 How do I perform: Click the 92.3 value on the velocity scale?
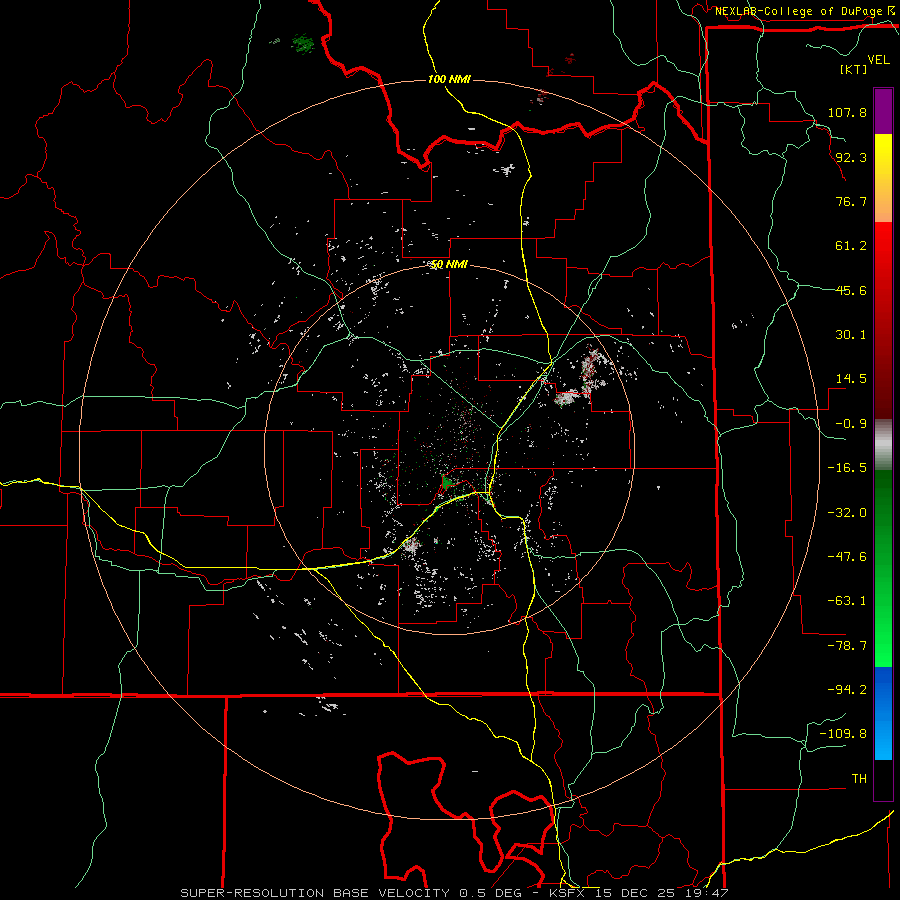851,157
